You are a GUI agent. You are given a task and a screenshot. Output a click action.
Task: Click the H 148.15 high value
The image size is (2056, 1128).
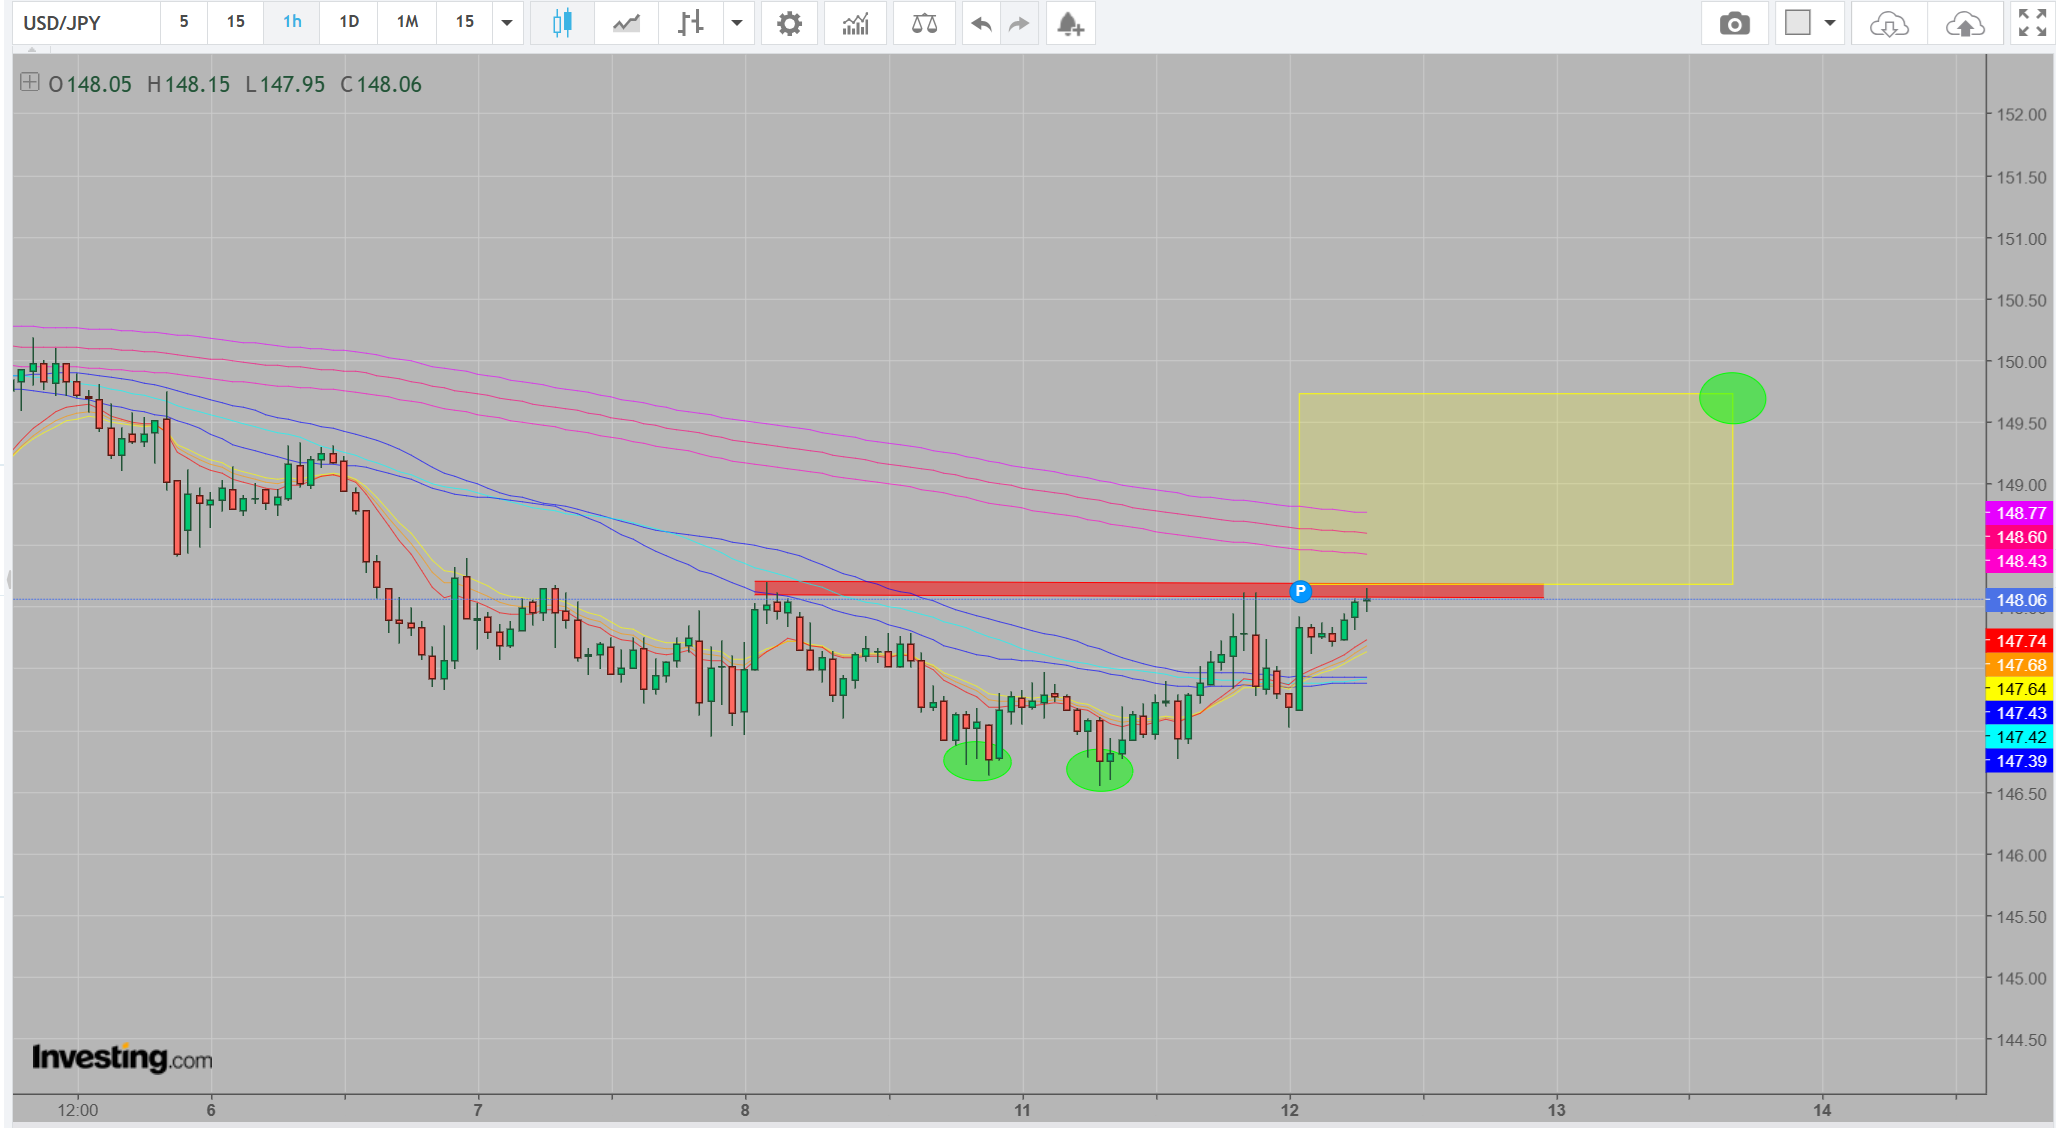189,84
